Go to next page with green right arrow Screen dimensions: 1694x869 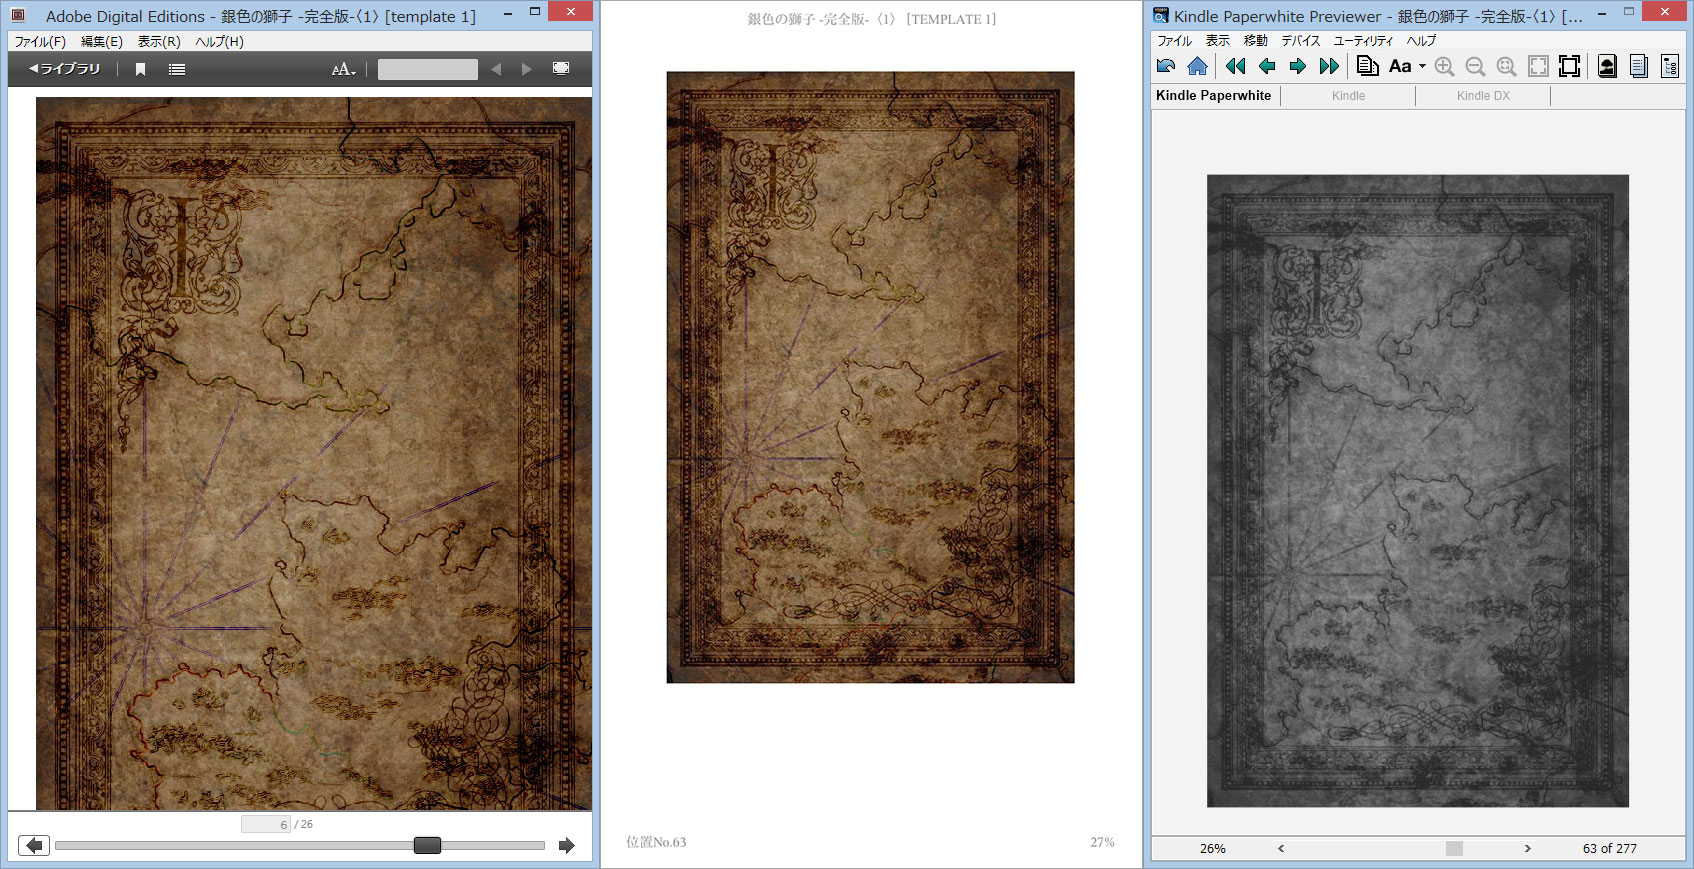pos(1298,66)
